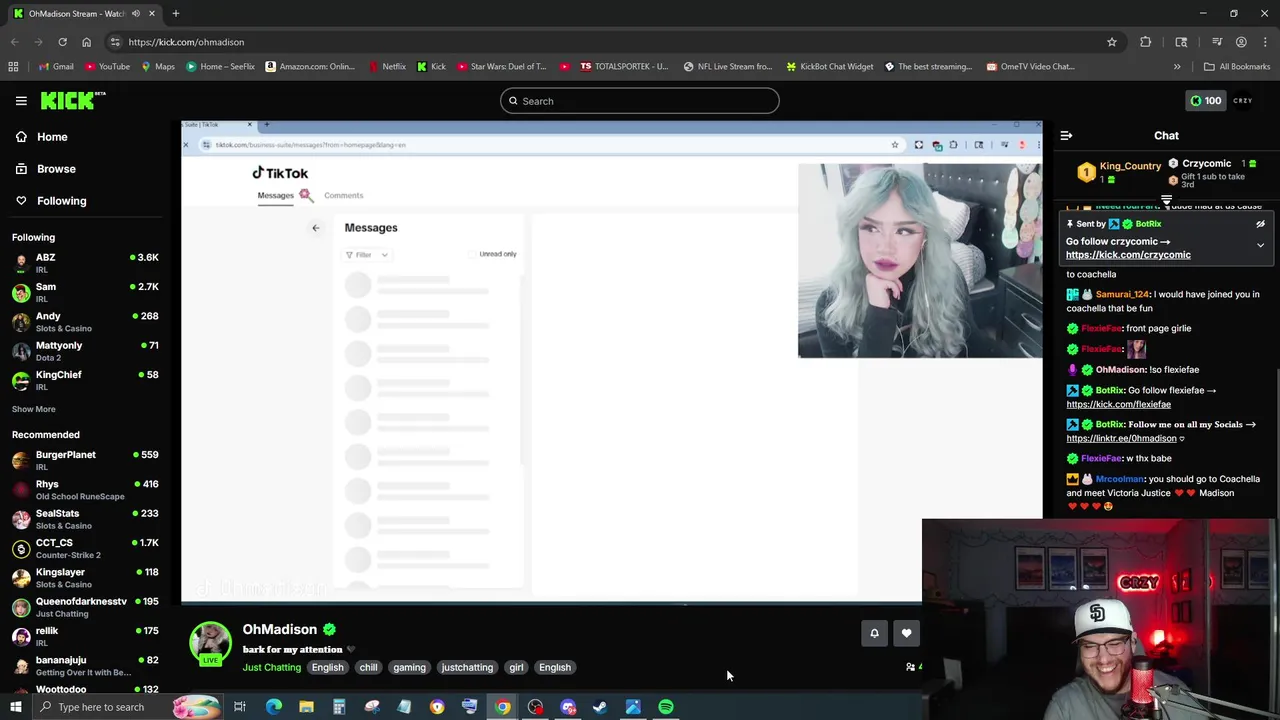
Task: Open Chrome extensions puzzle icon
Action: point(1145,42)
